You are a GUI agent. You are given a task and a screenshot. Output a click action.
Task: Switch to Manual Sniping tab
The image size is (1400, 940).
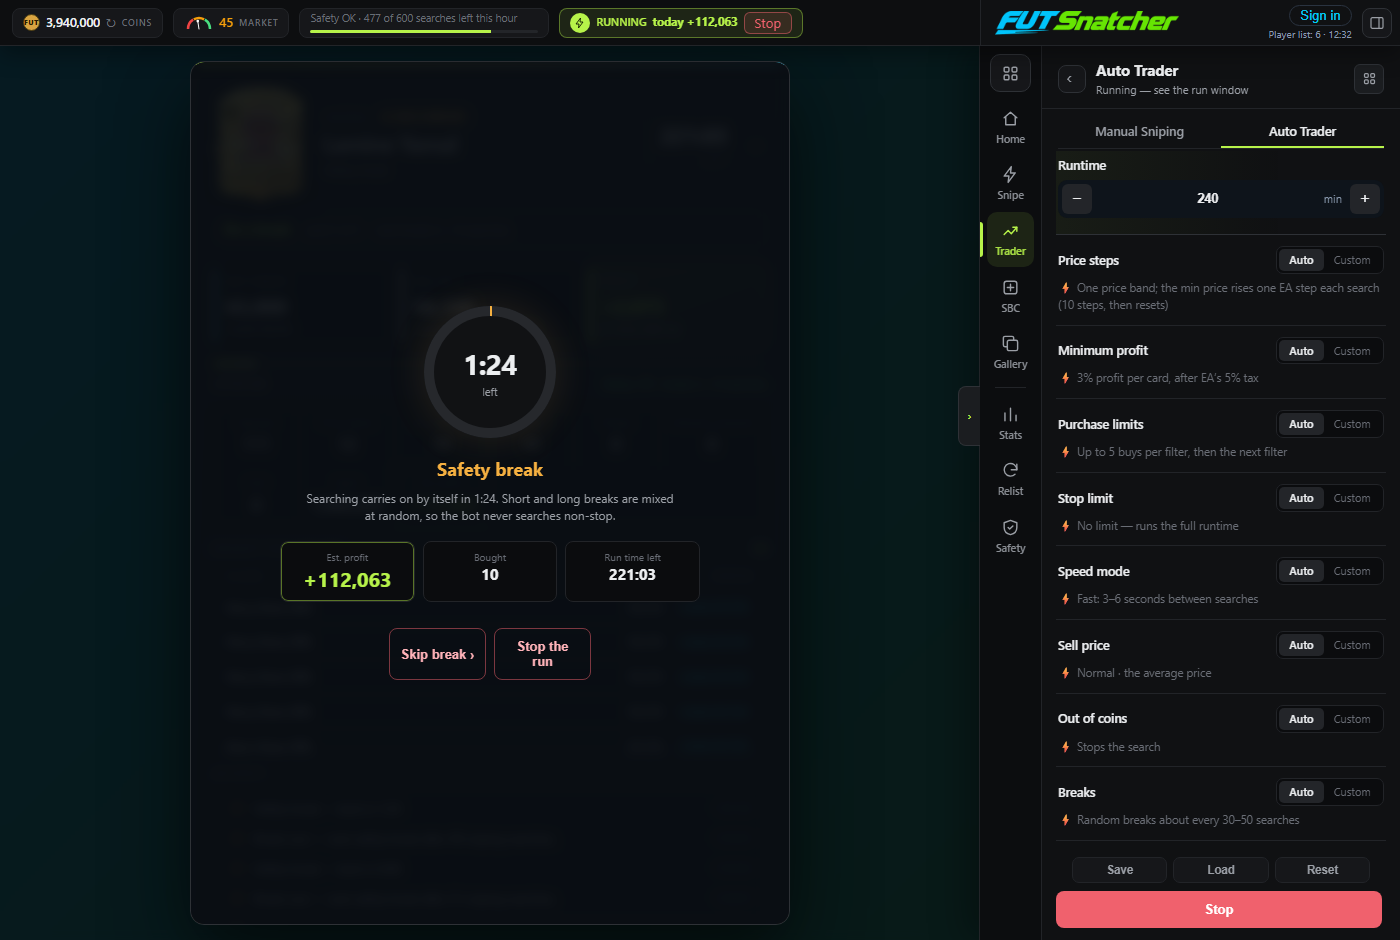[1139, 132]
